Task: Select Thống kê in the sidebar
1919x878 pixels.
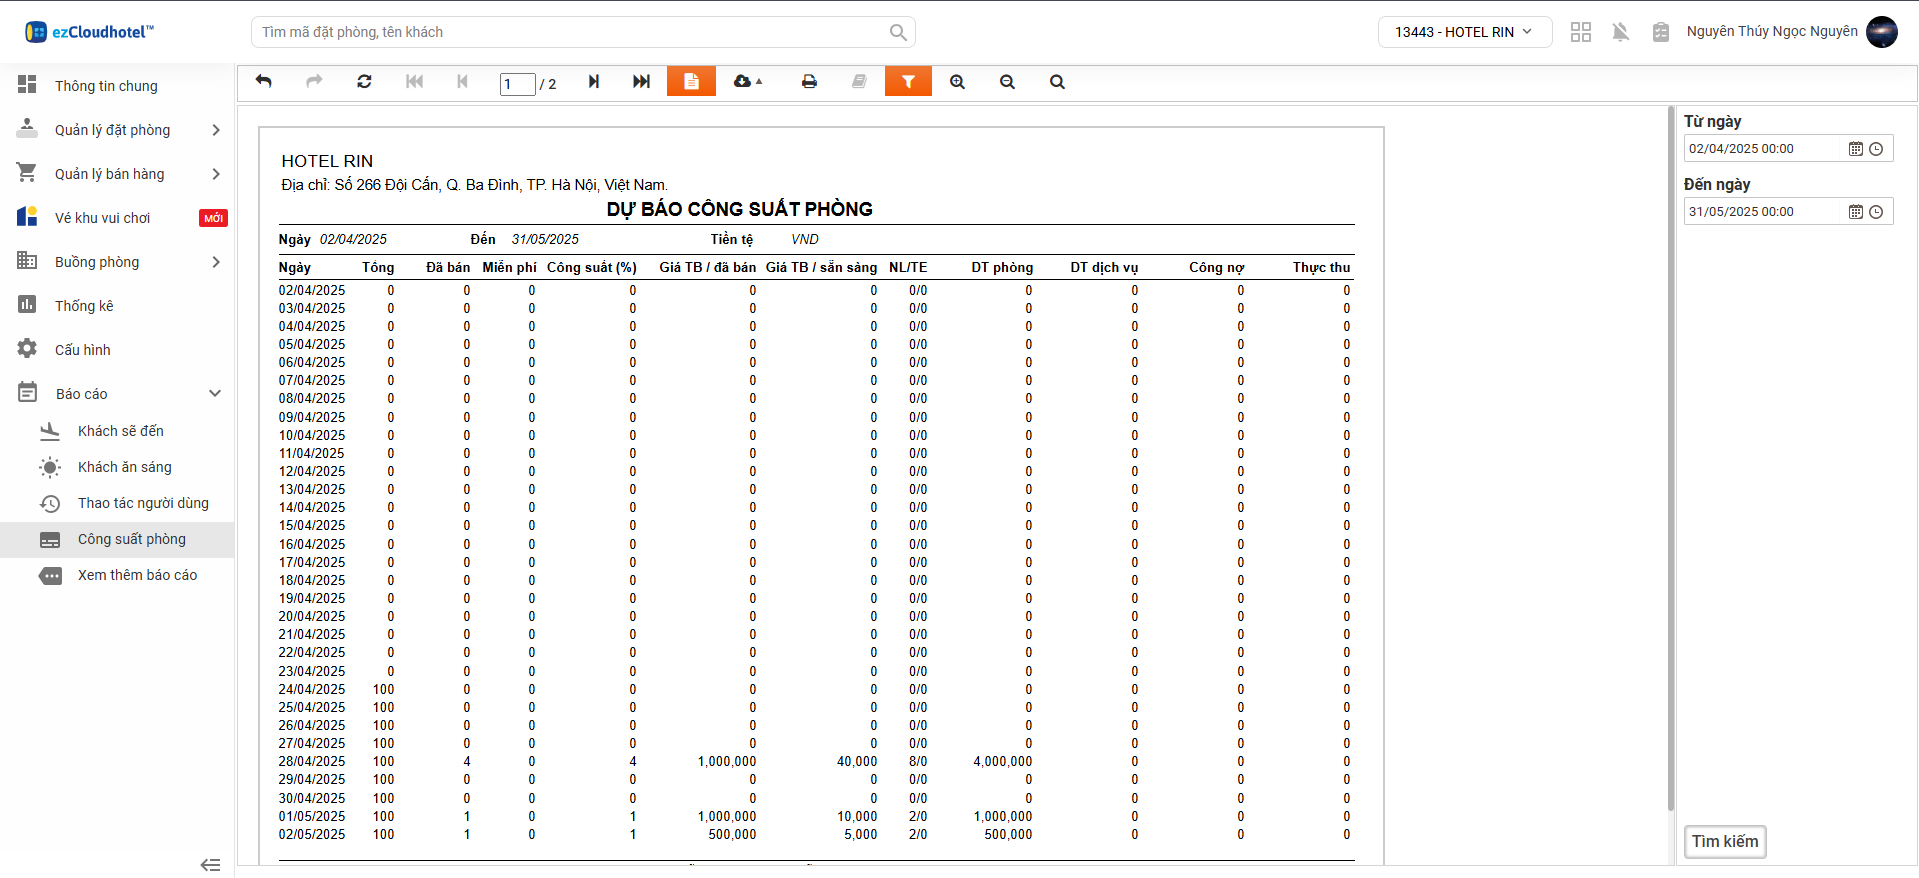Action: click(x=84, y=306)
